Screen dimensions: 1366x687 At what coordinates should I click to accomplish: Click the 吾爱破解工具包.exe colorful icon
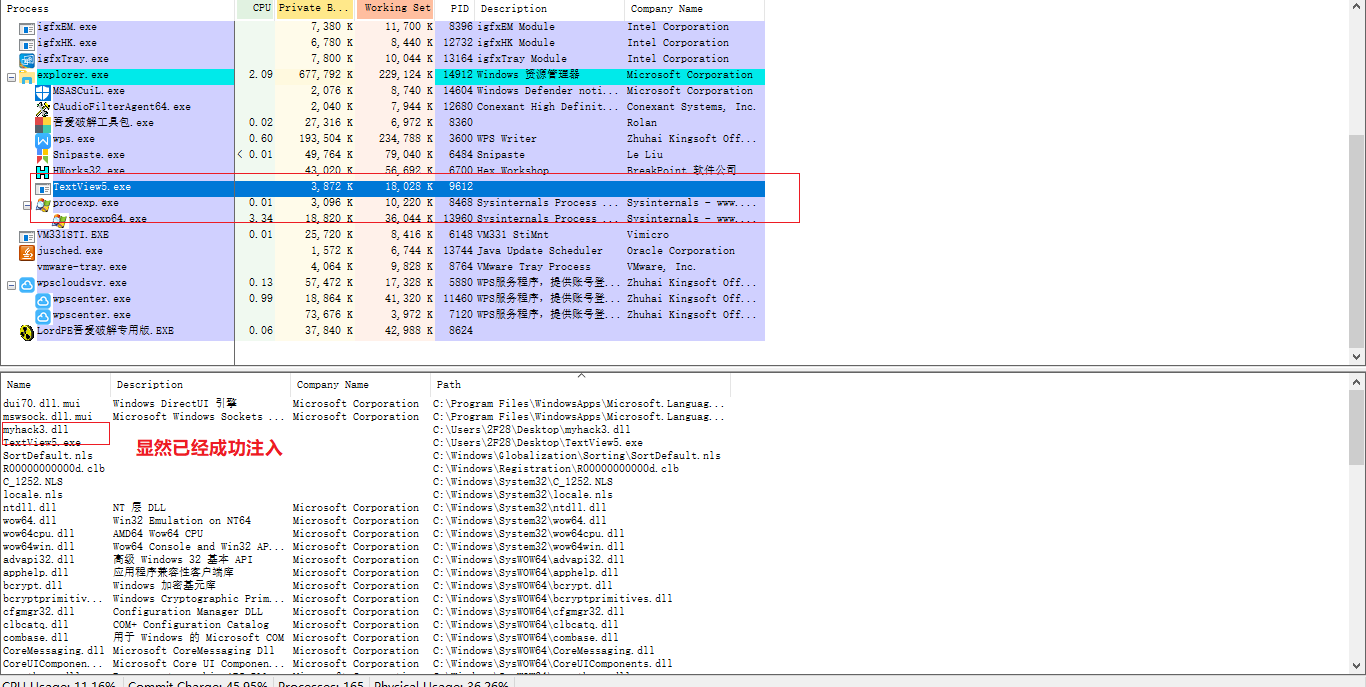click(43, 123)
